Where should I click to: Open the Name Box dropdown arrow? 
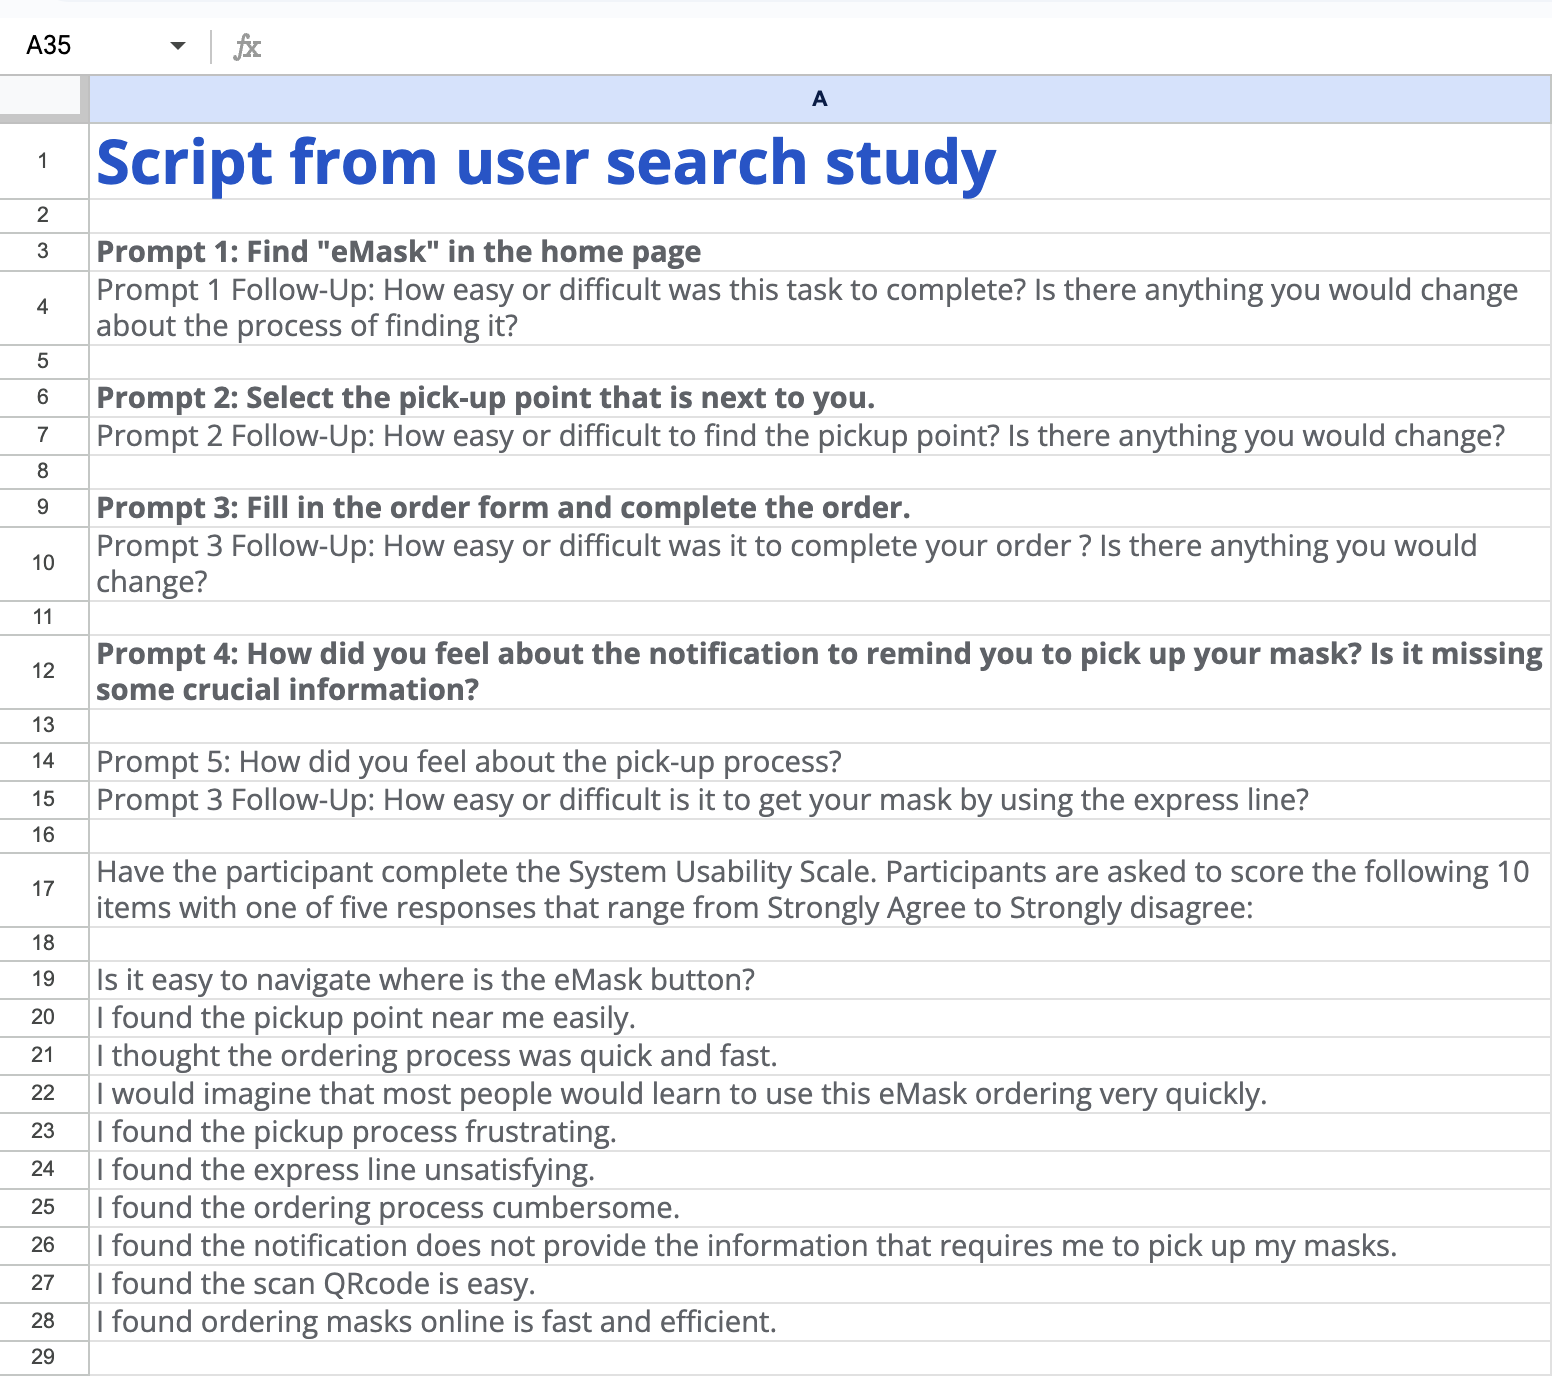(178, 46)
